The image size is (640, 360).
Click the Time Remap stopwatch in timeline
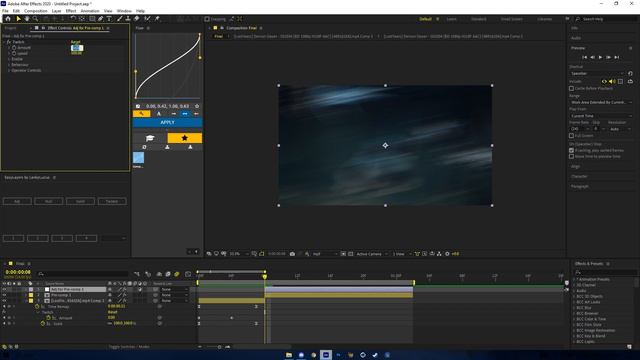(37, 307)
